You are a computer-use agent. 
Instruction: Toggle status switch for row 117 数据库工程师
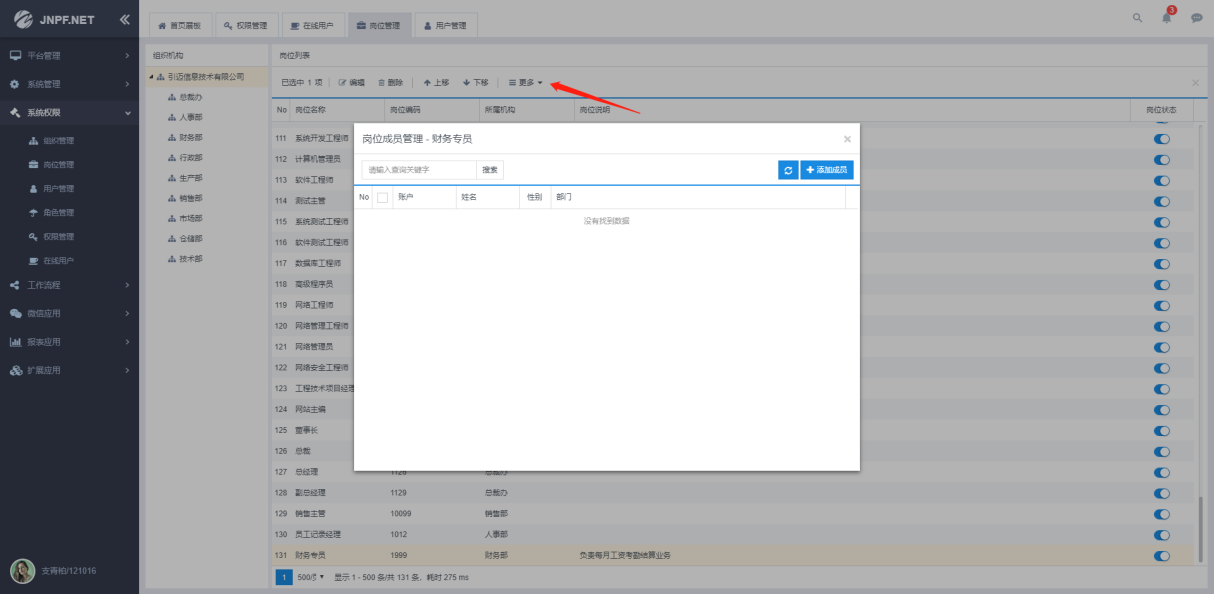pos(1162,264)
